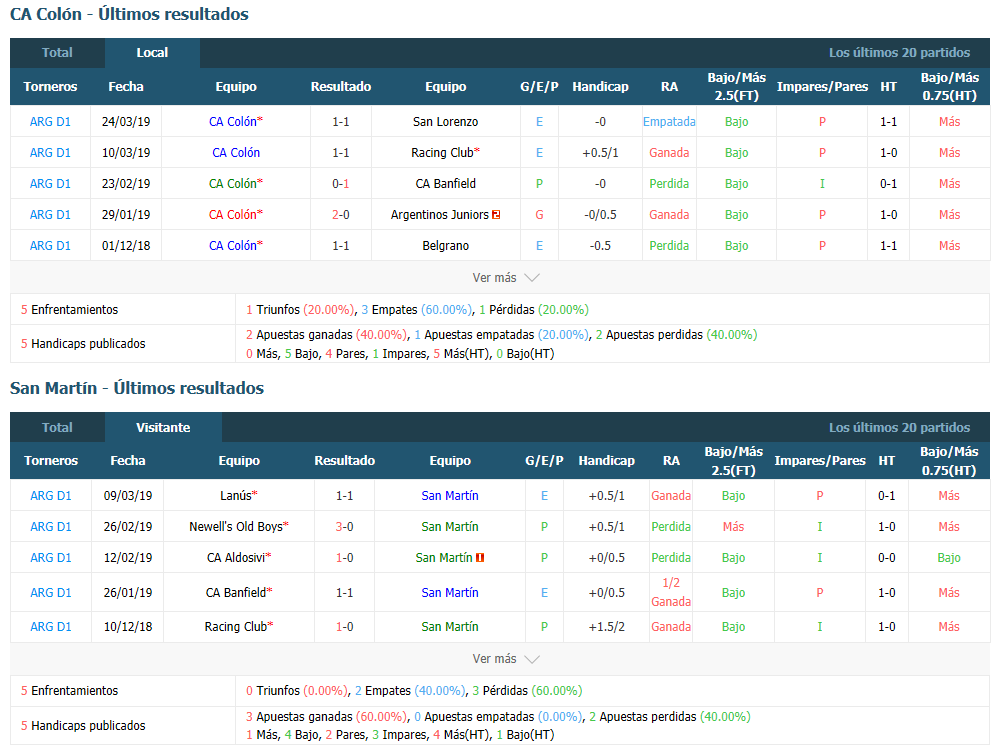Open ARG D1 link for 26/01/19 match
Screen dimensions: 994x750
[51, 593]
